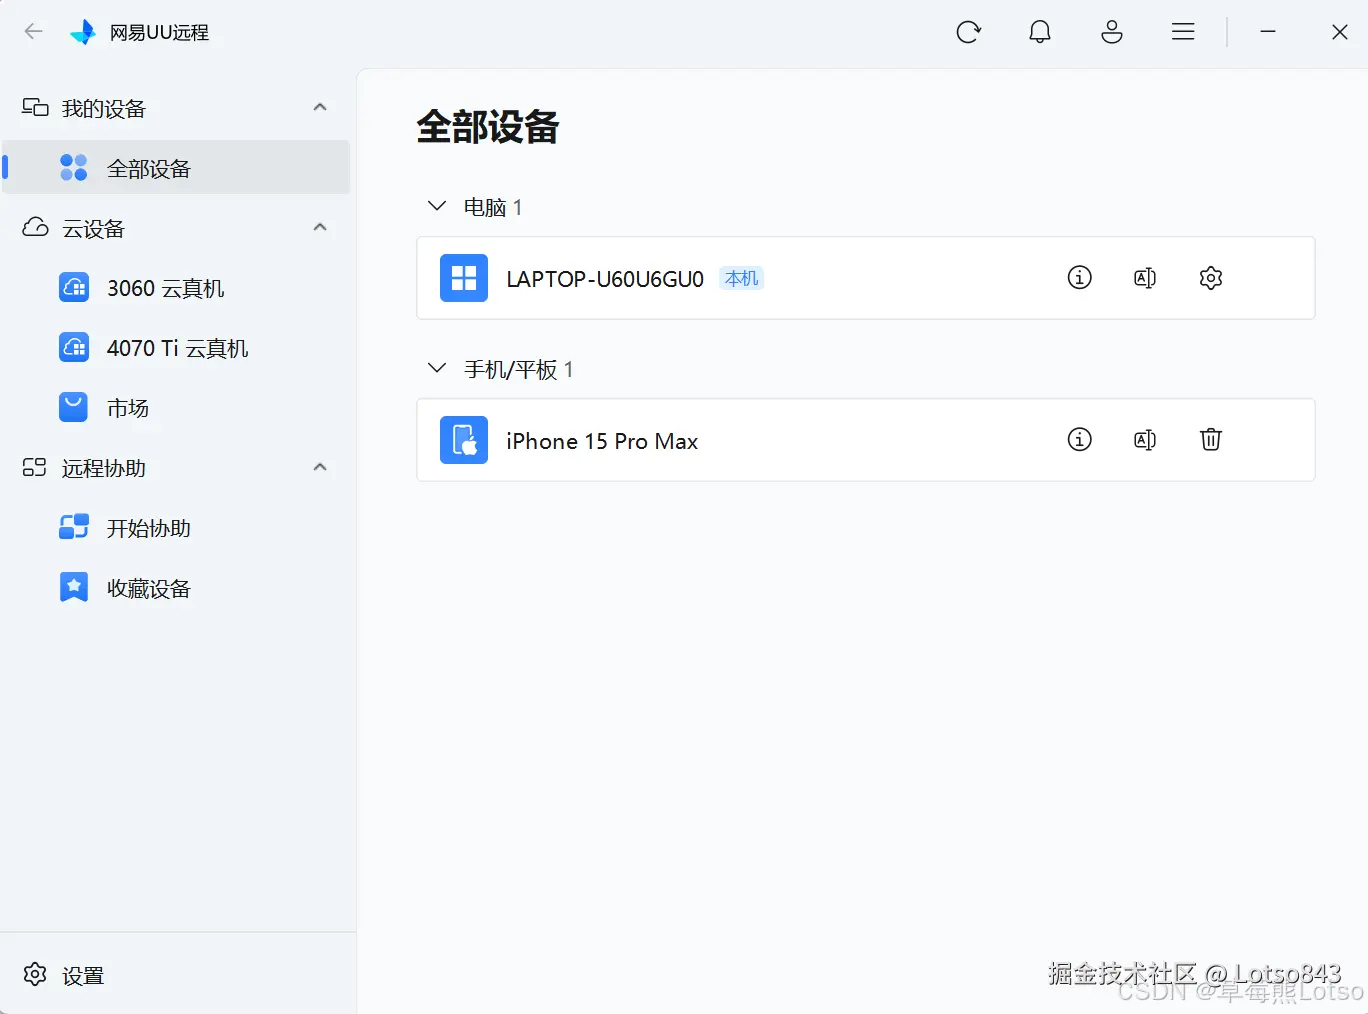Click the 手机/平板 1 group label
This screenshot has height=1014, width=1368.
point(519,369)
